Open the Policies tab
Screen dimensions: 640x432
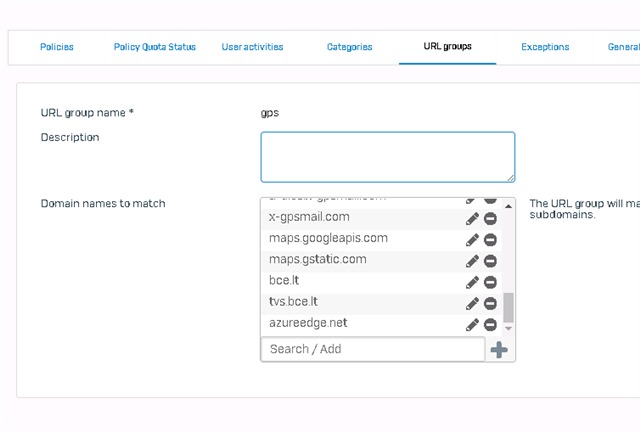click(57, 47)
